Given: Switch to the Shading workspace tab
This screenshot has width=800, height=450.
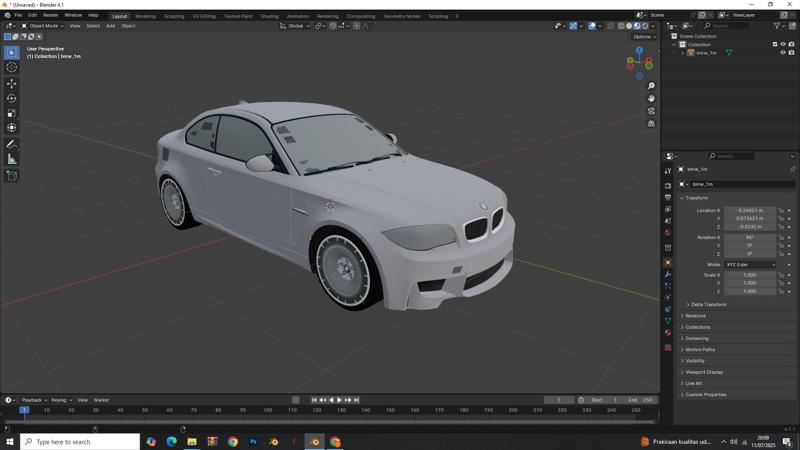Looking at the screenshot, I should [269, 16].
